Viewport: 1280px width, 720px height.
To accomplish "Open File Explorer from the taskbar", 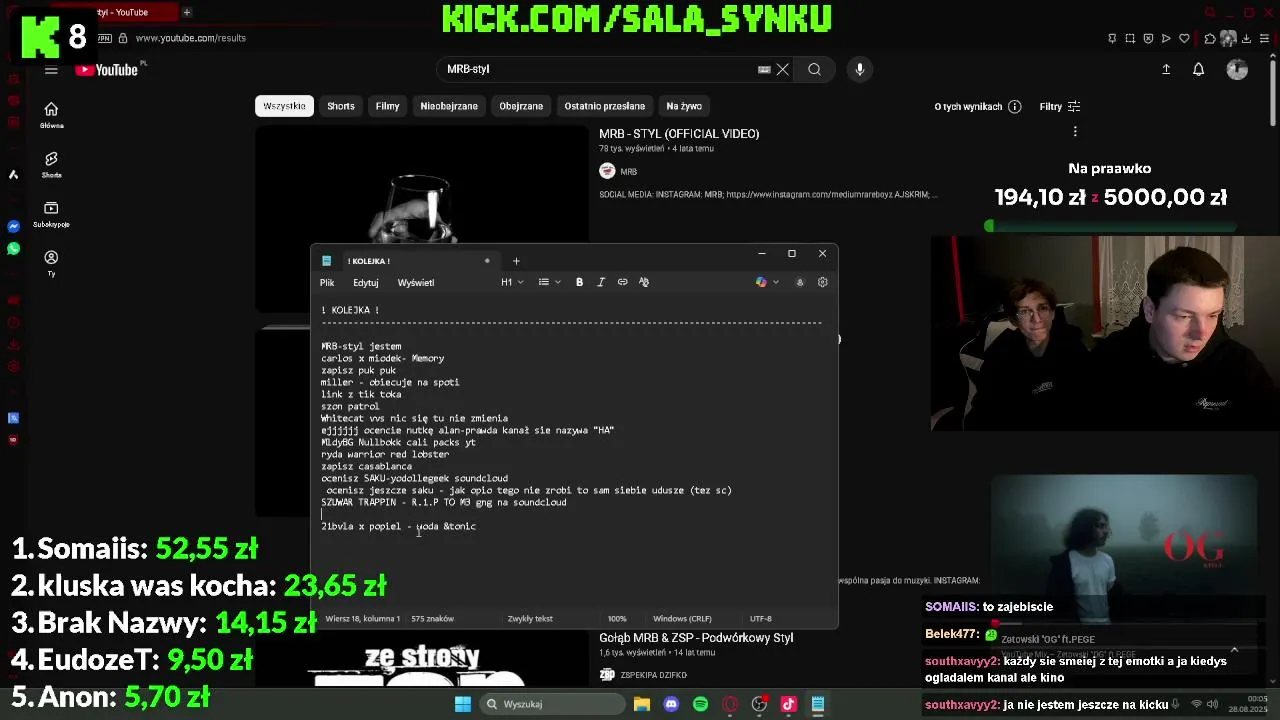I will coord(642,704).
